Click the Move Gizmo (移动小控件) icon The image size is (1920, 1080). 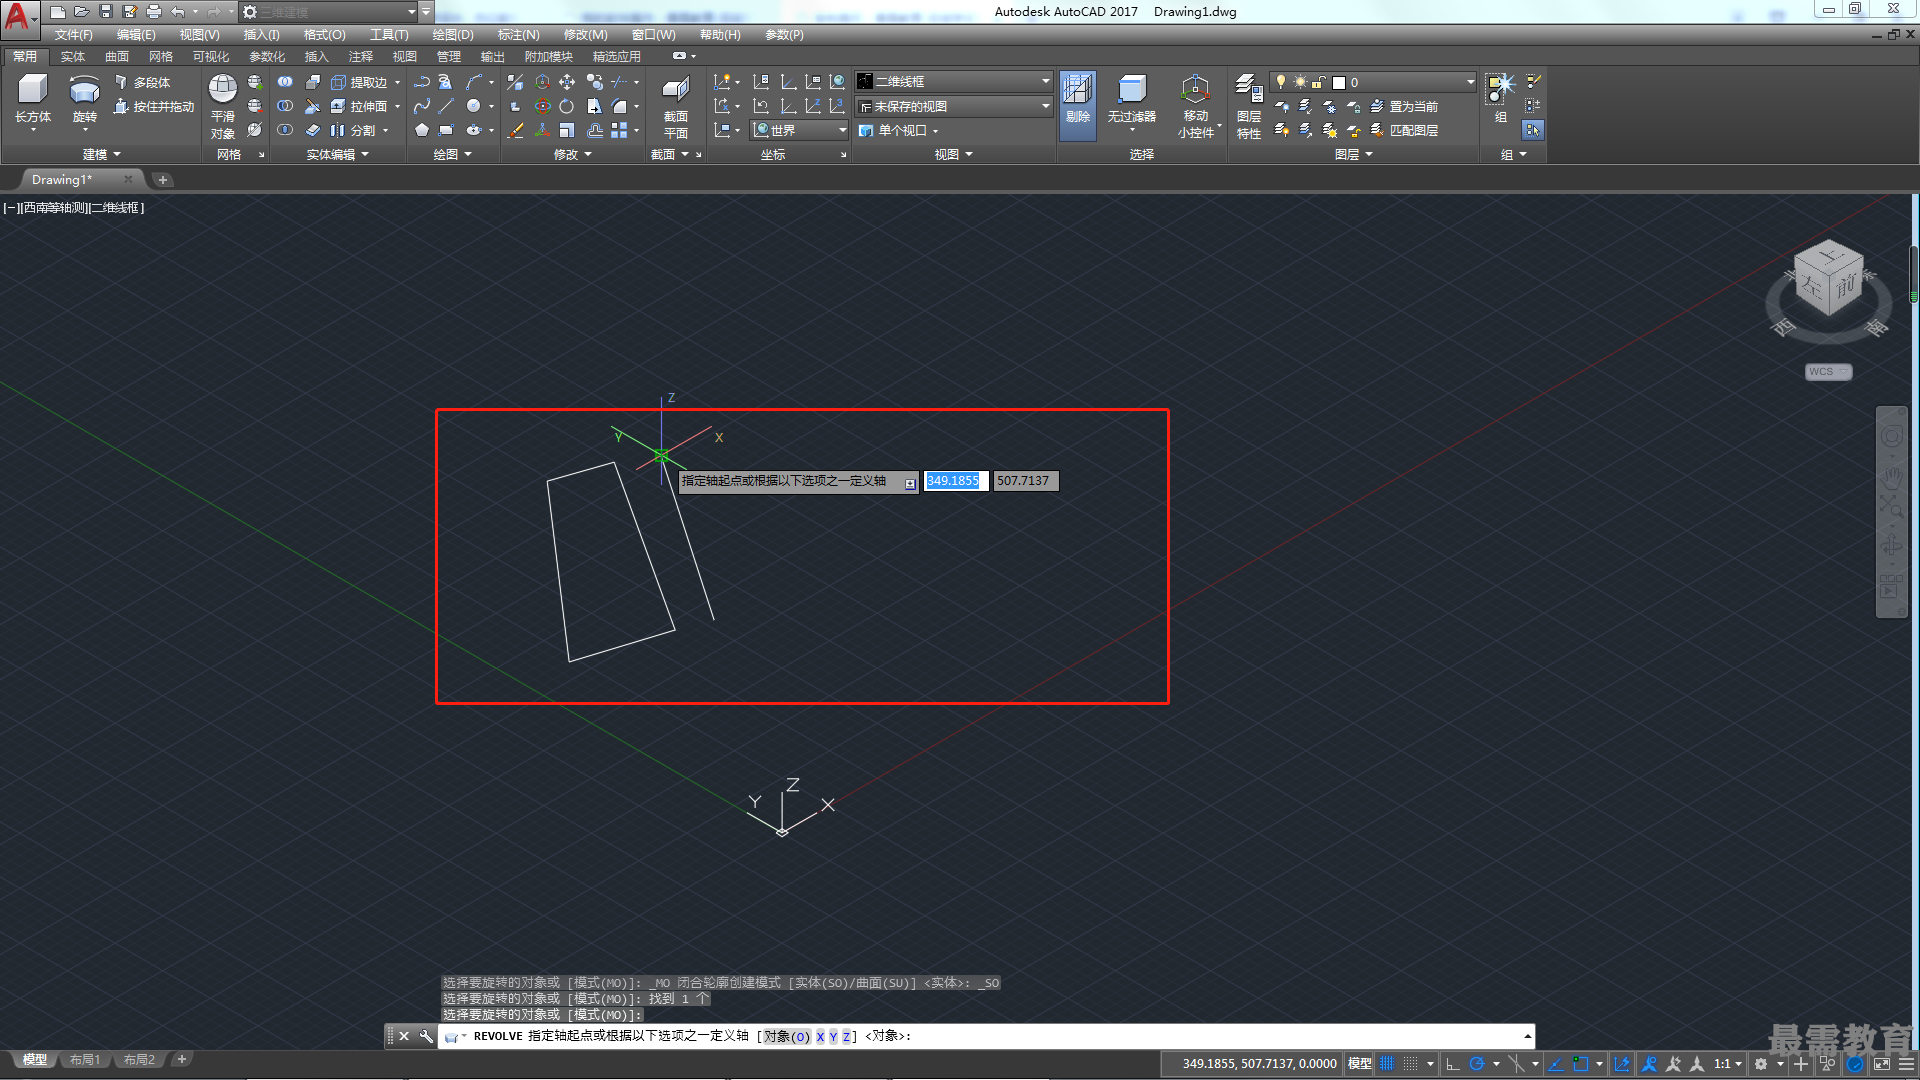click(x=1195, y=106)
